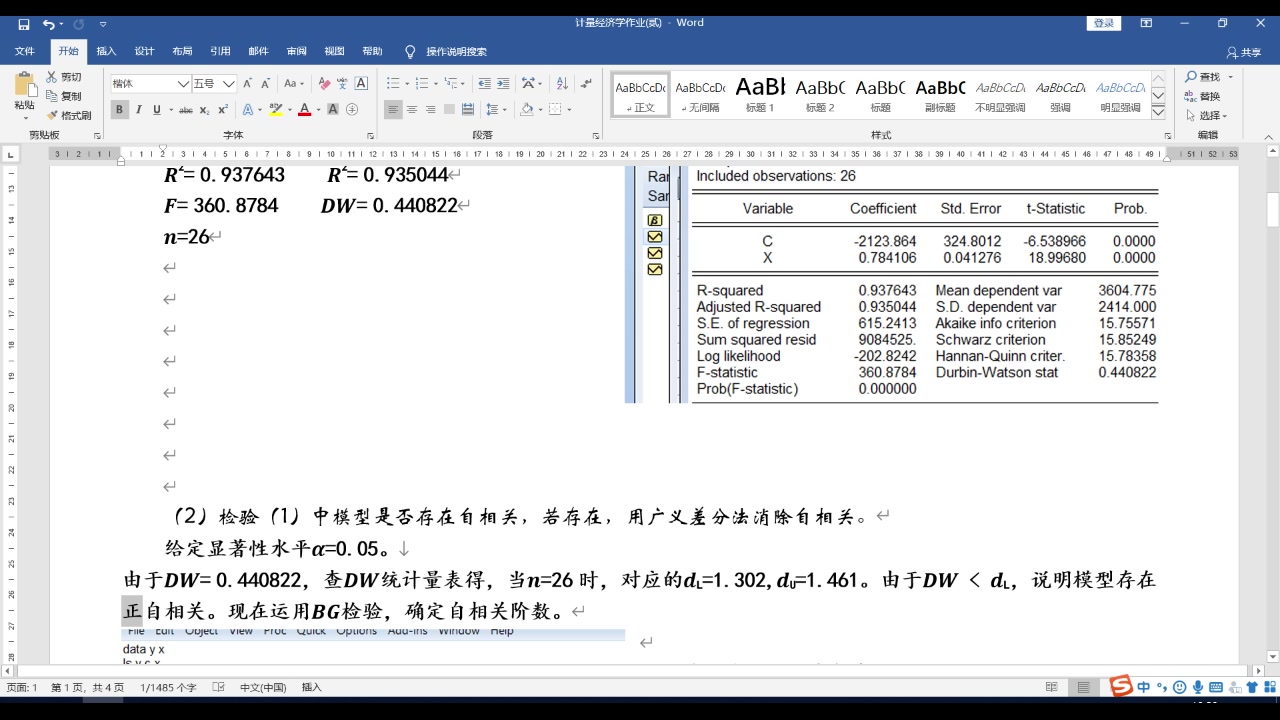
Task: Open 操作说明搜索 tell-me search box
Action: [x=446, y=51]
